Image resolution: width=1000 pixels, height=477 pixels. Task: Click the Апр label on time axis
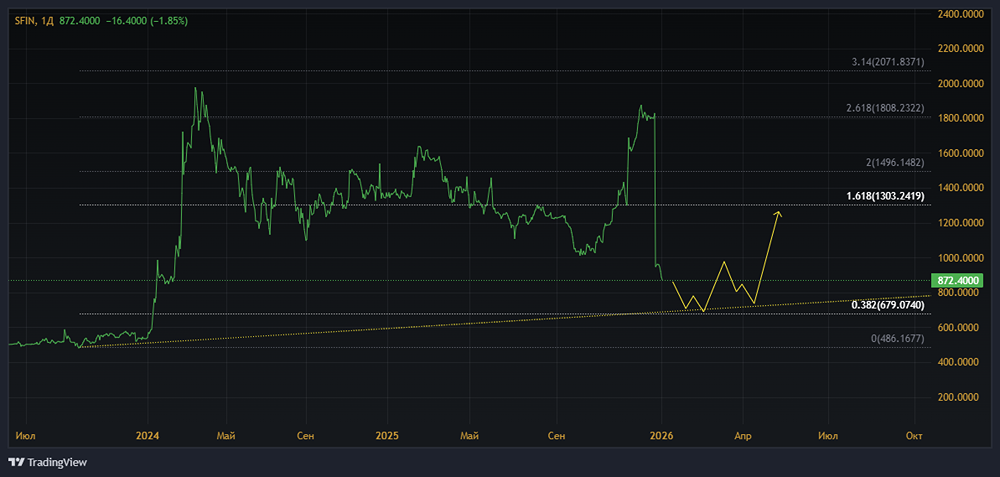[x=743, y=436]
